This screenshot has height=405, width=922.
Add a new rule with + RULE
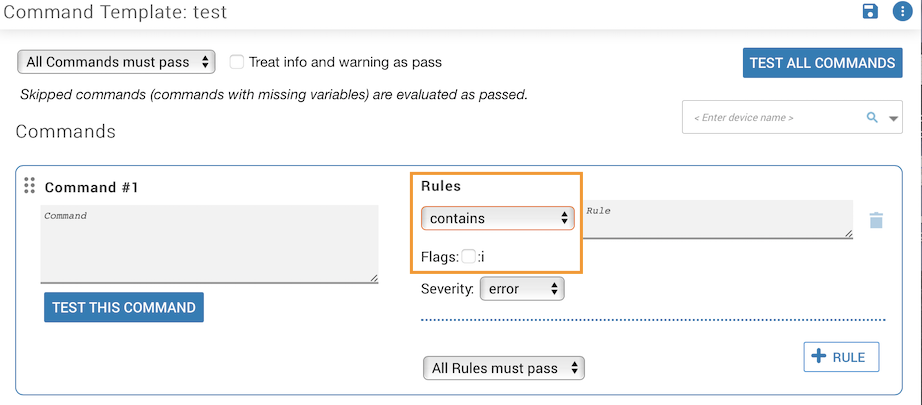coord(841,357)
